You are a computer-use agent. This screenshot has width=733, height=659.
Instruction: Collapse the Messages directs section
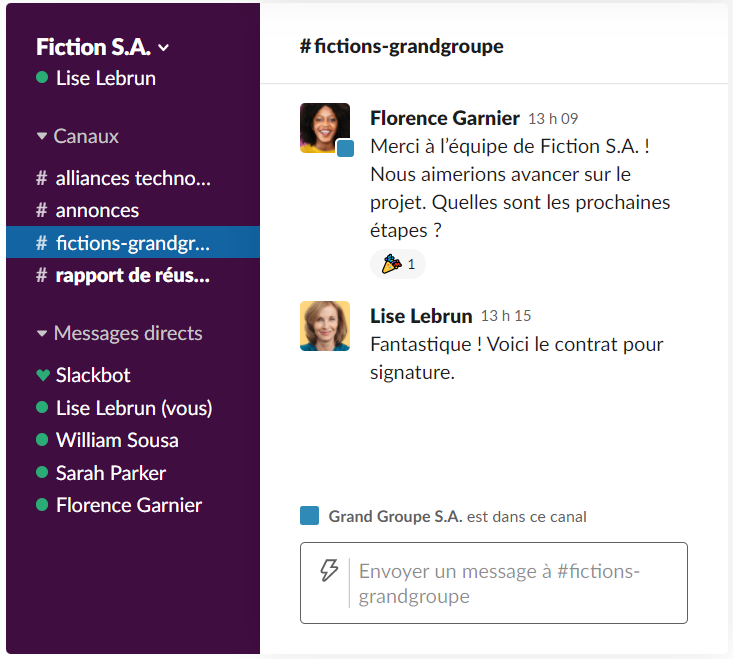42,333
